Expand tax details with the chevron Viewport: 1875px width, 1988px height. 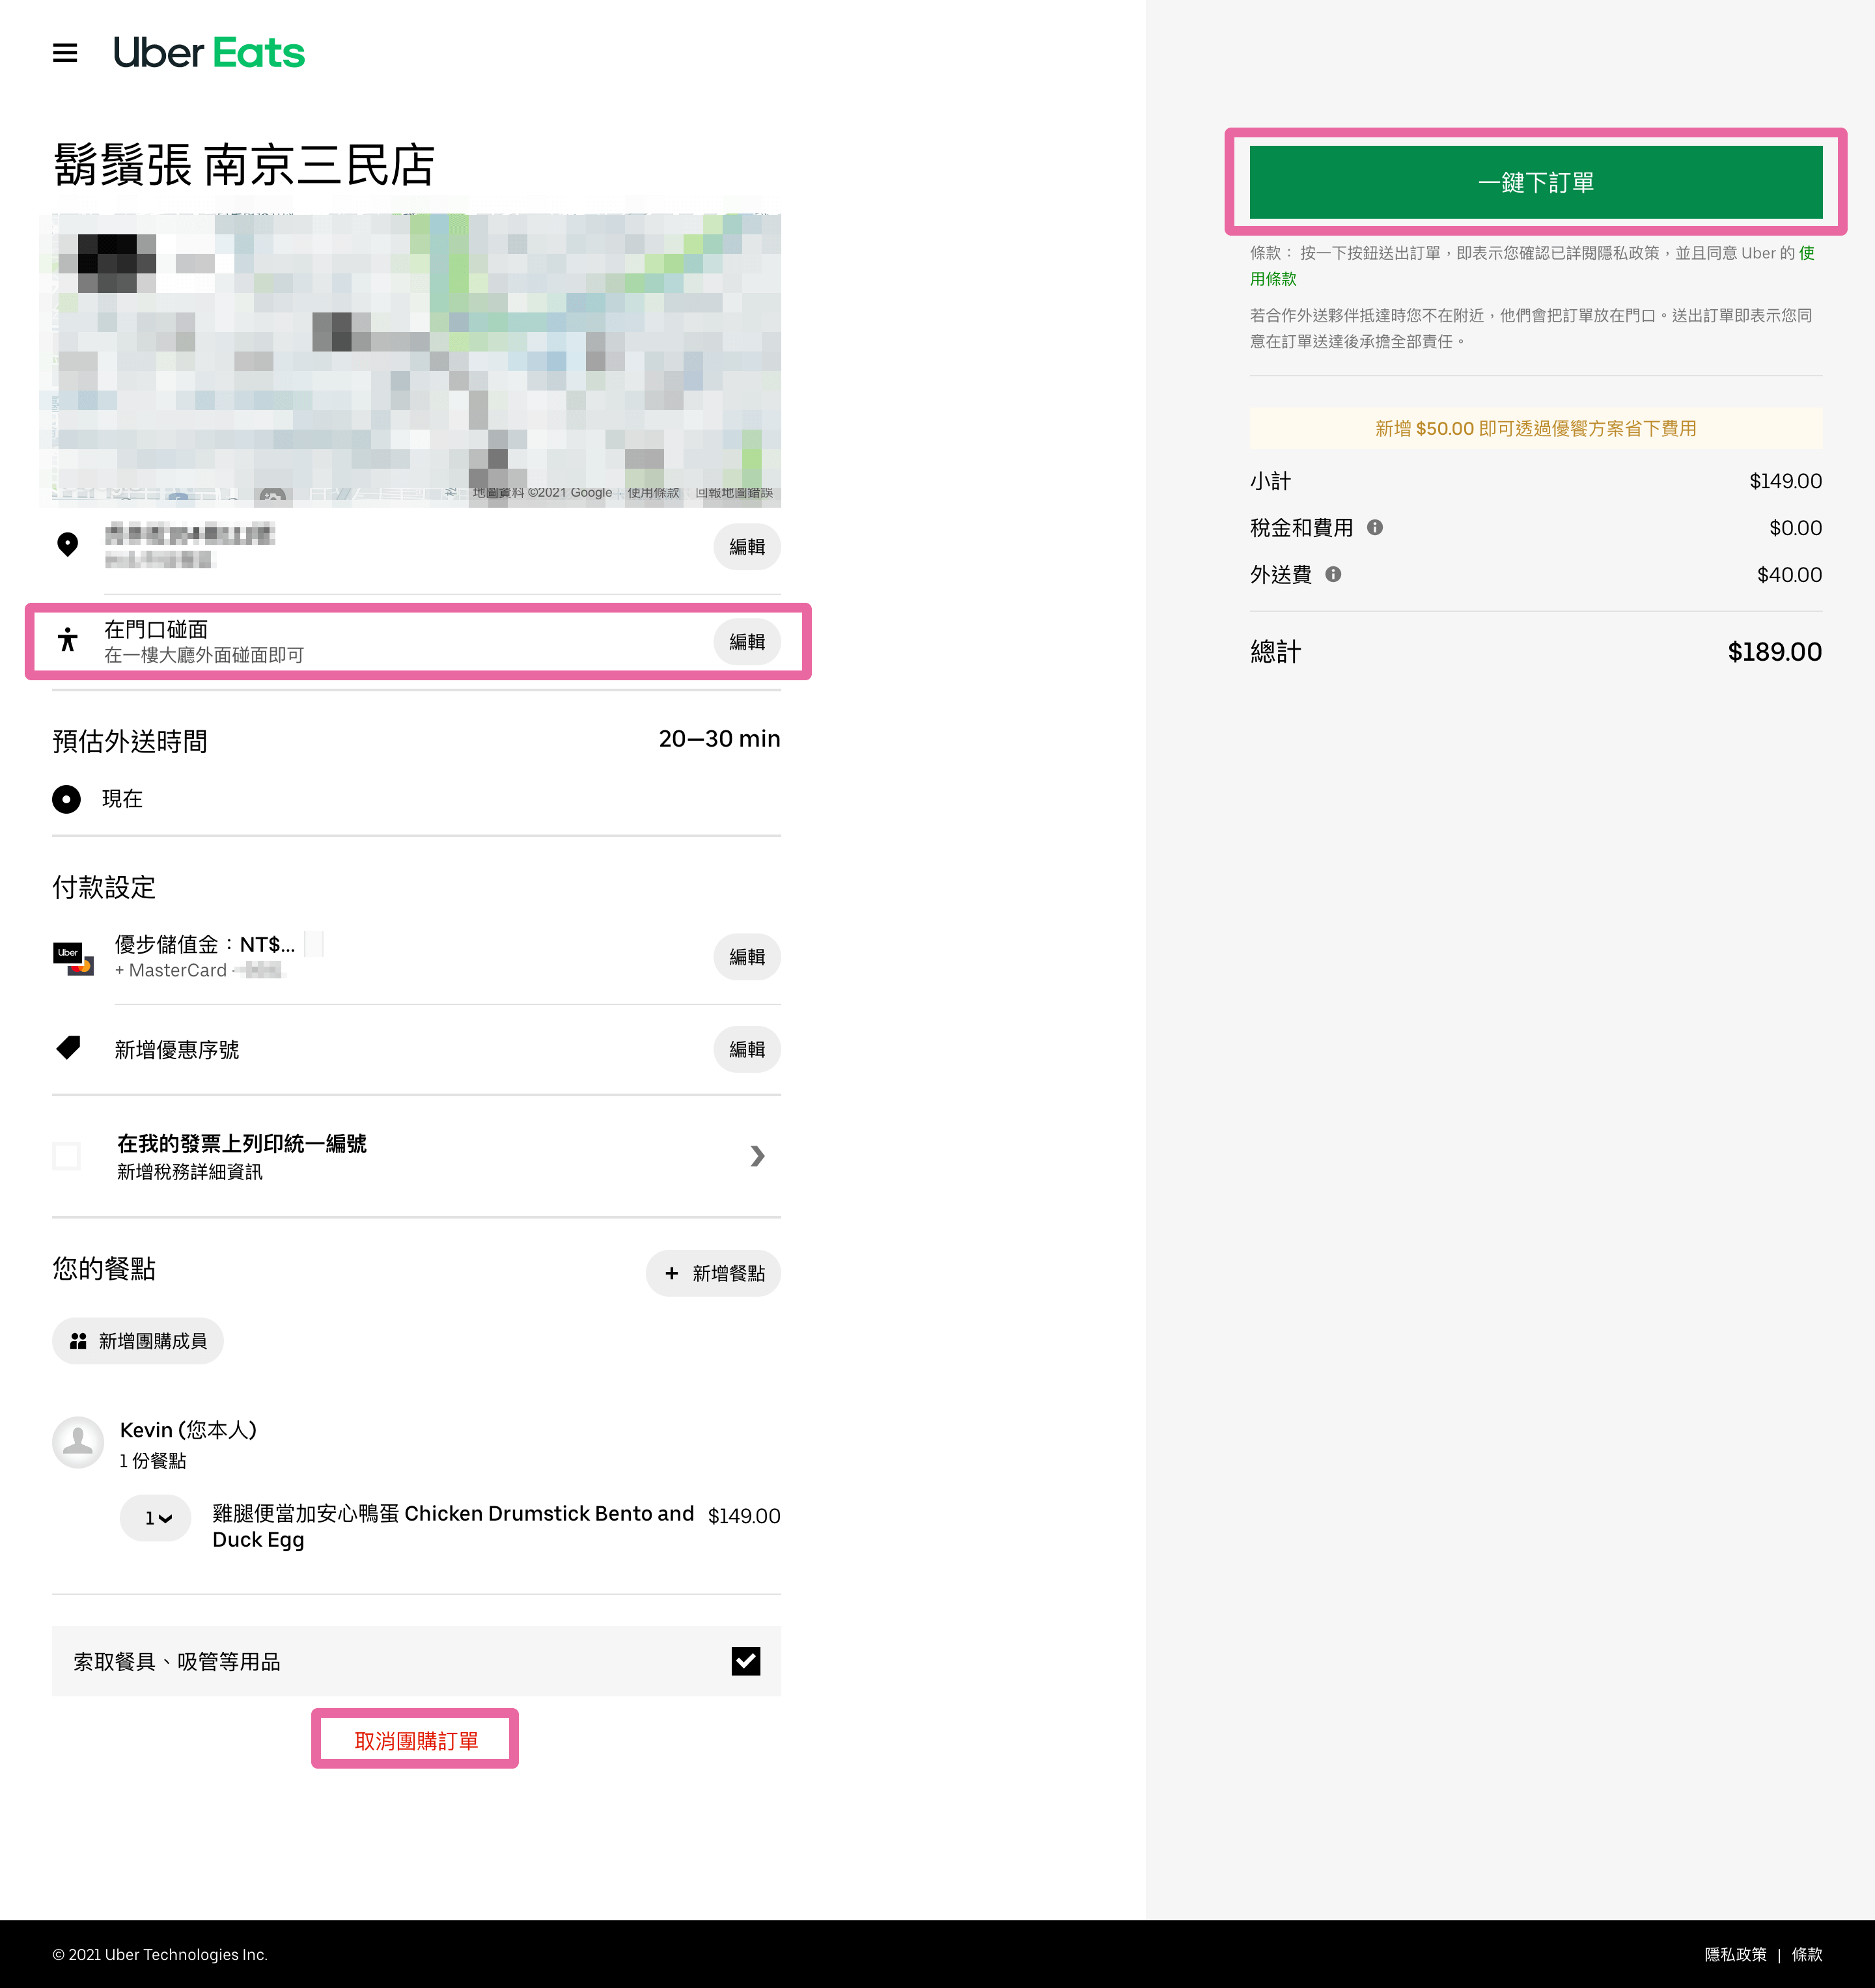757,1156
